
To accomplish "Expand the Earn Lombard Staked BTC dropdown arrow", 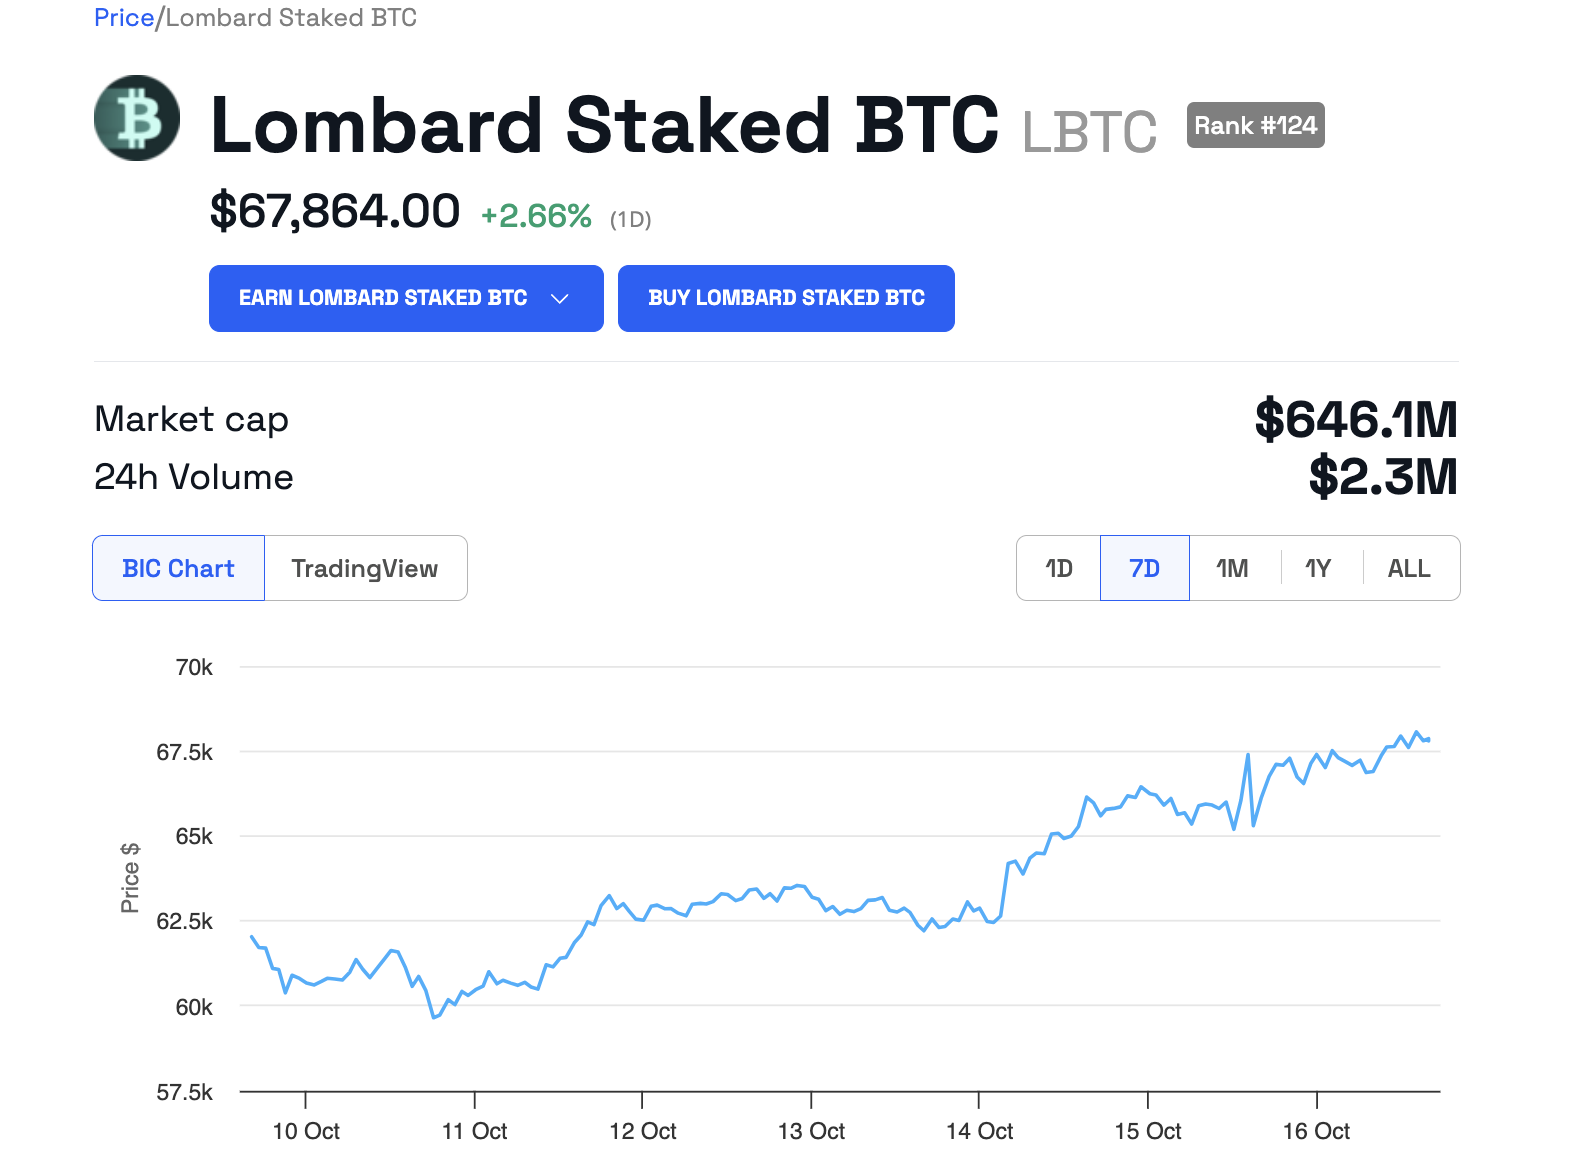I will click(560, 299).
